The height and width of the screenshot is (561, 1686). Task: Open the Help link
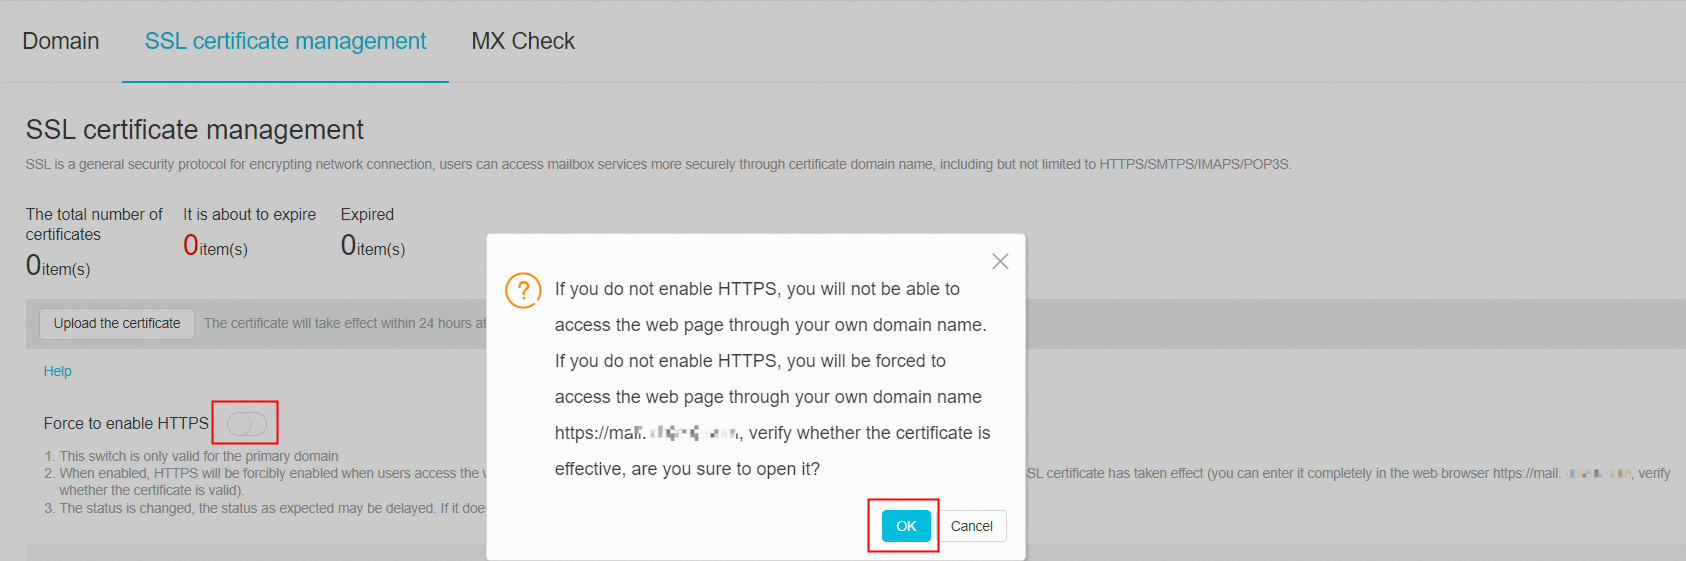[x=57, y=371]
